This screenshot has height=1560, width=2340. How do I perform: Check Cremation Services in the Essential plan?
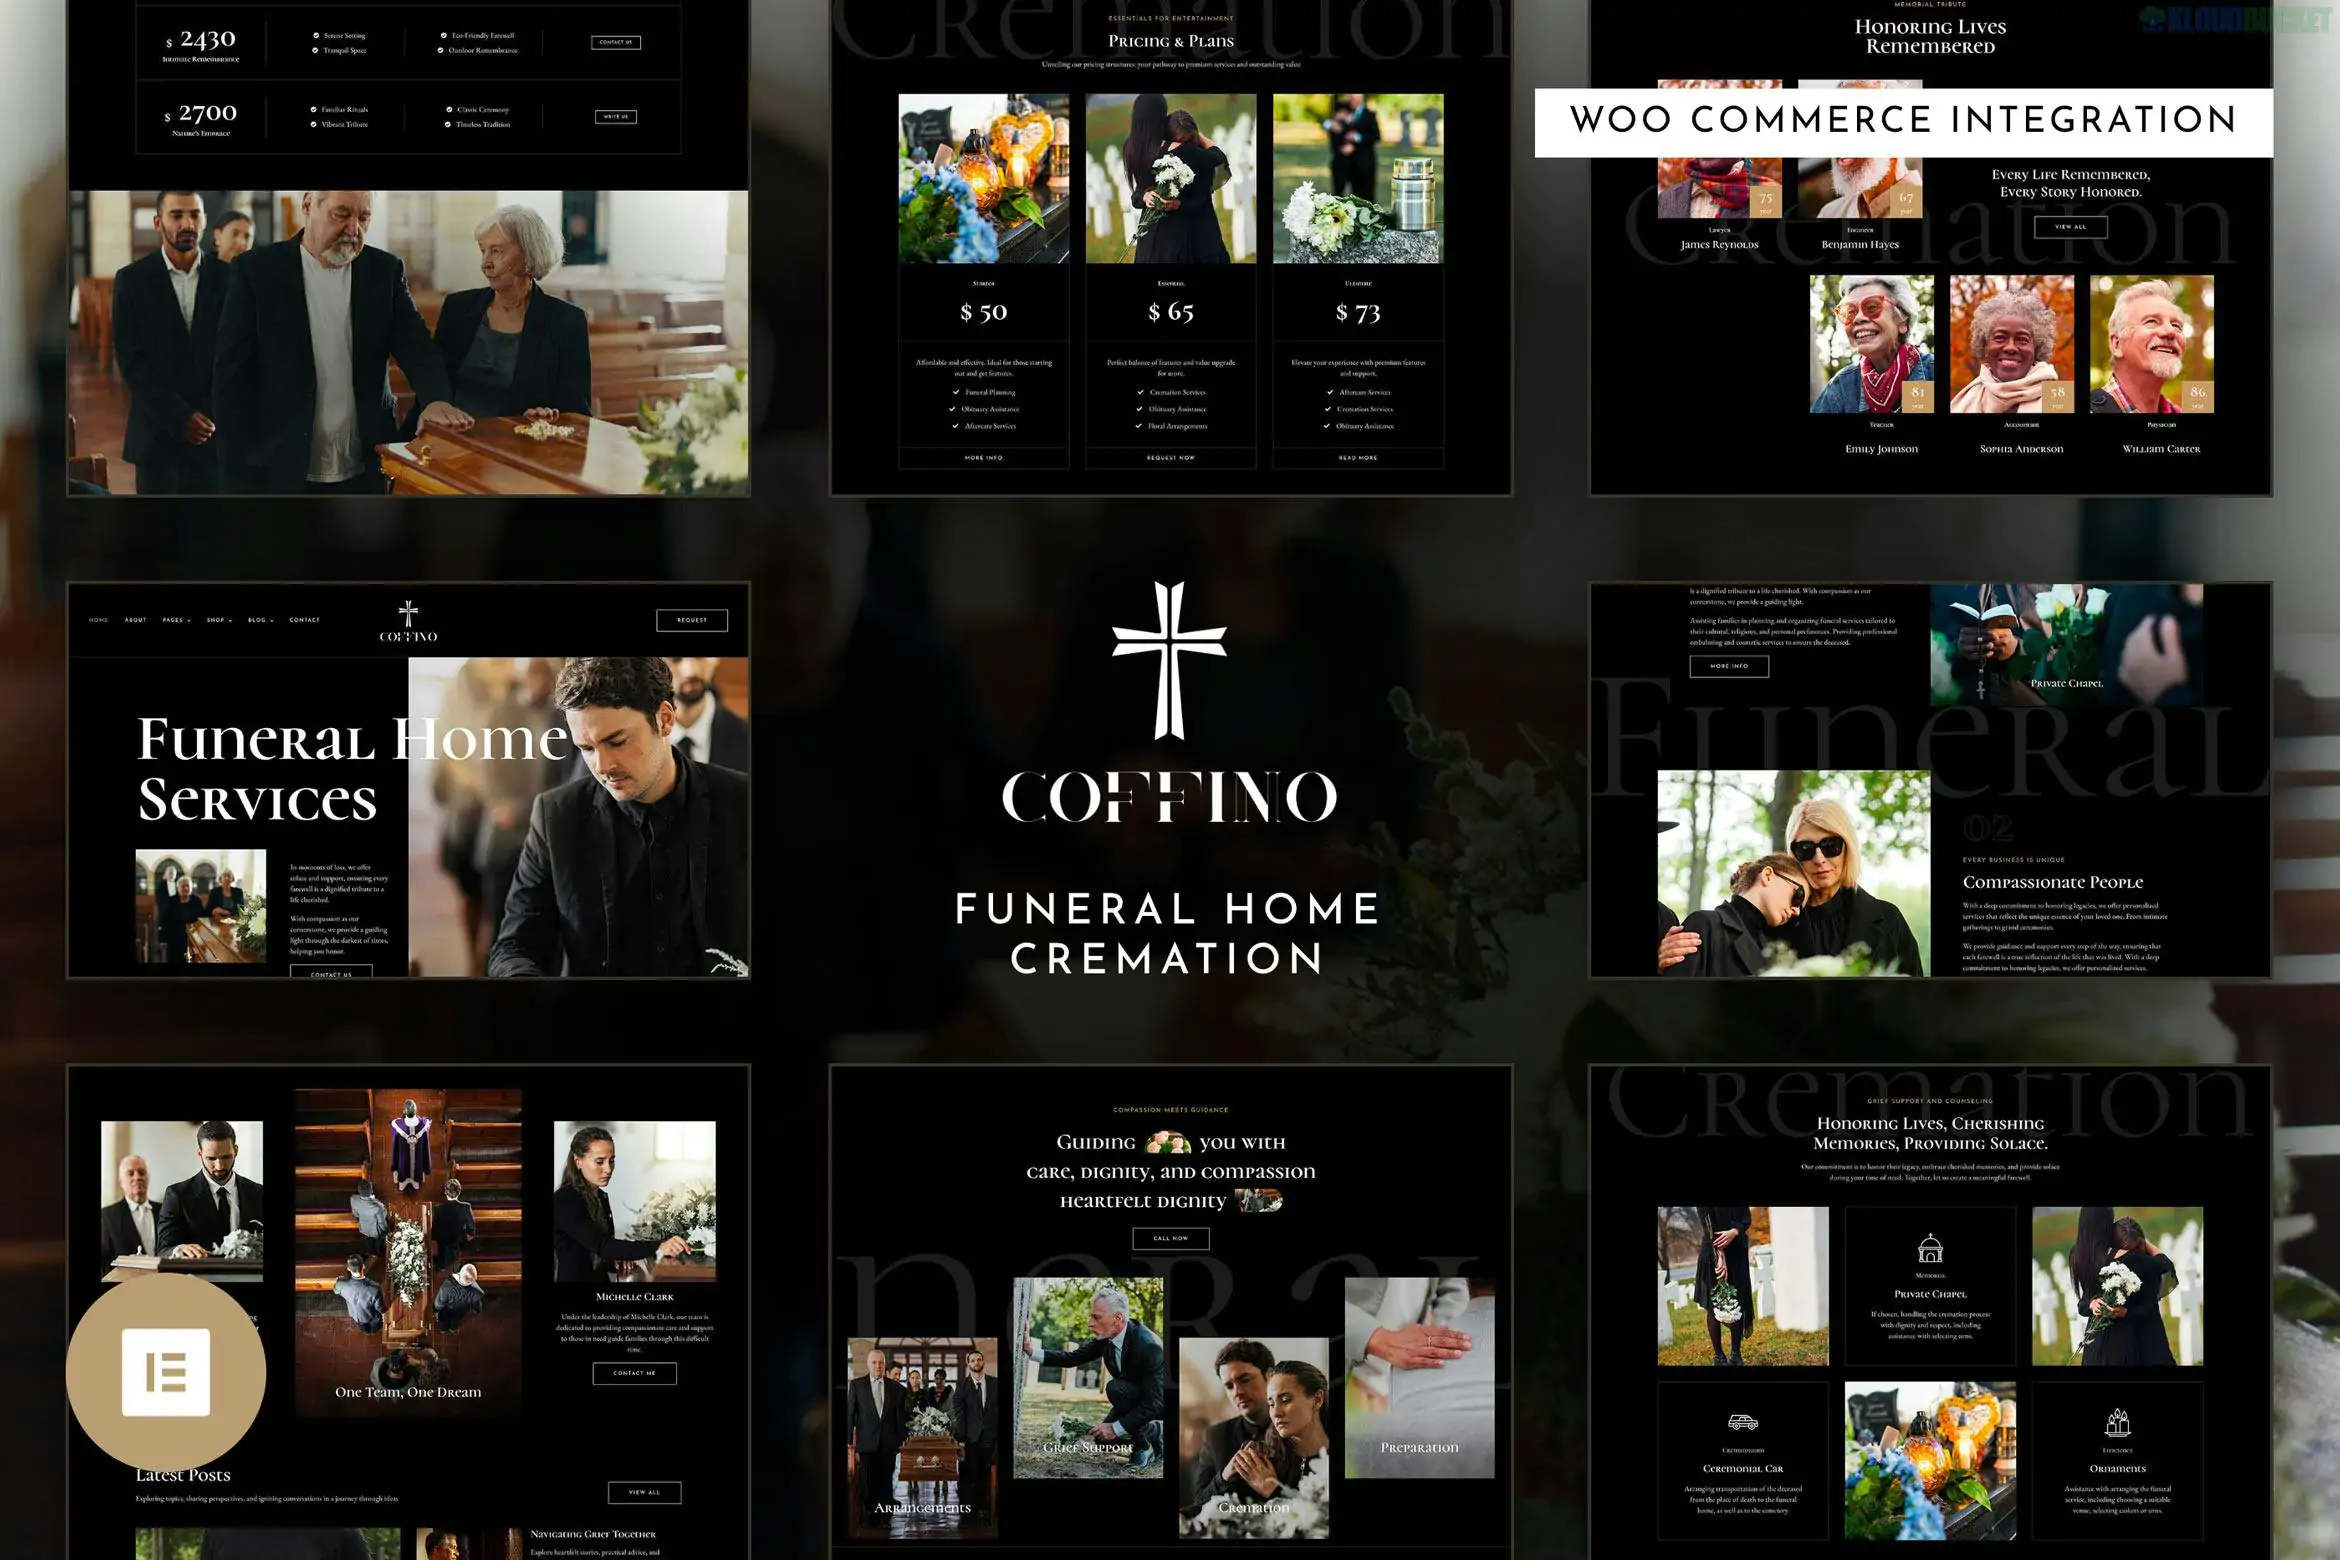pos(1140,392)
